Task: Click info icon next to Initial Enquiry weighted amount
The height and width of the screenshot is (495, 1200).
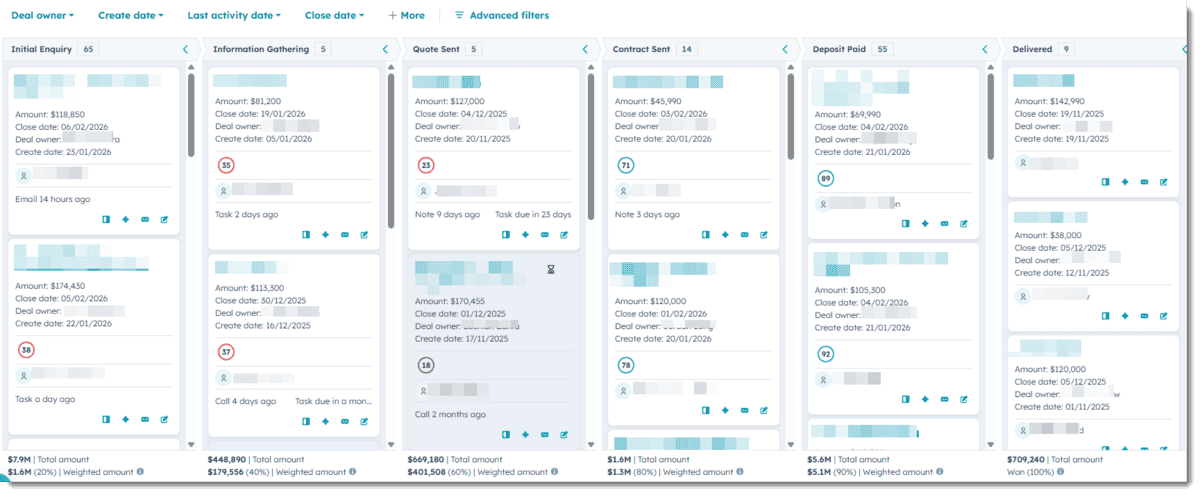Action: click(140, 471)
